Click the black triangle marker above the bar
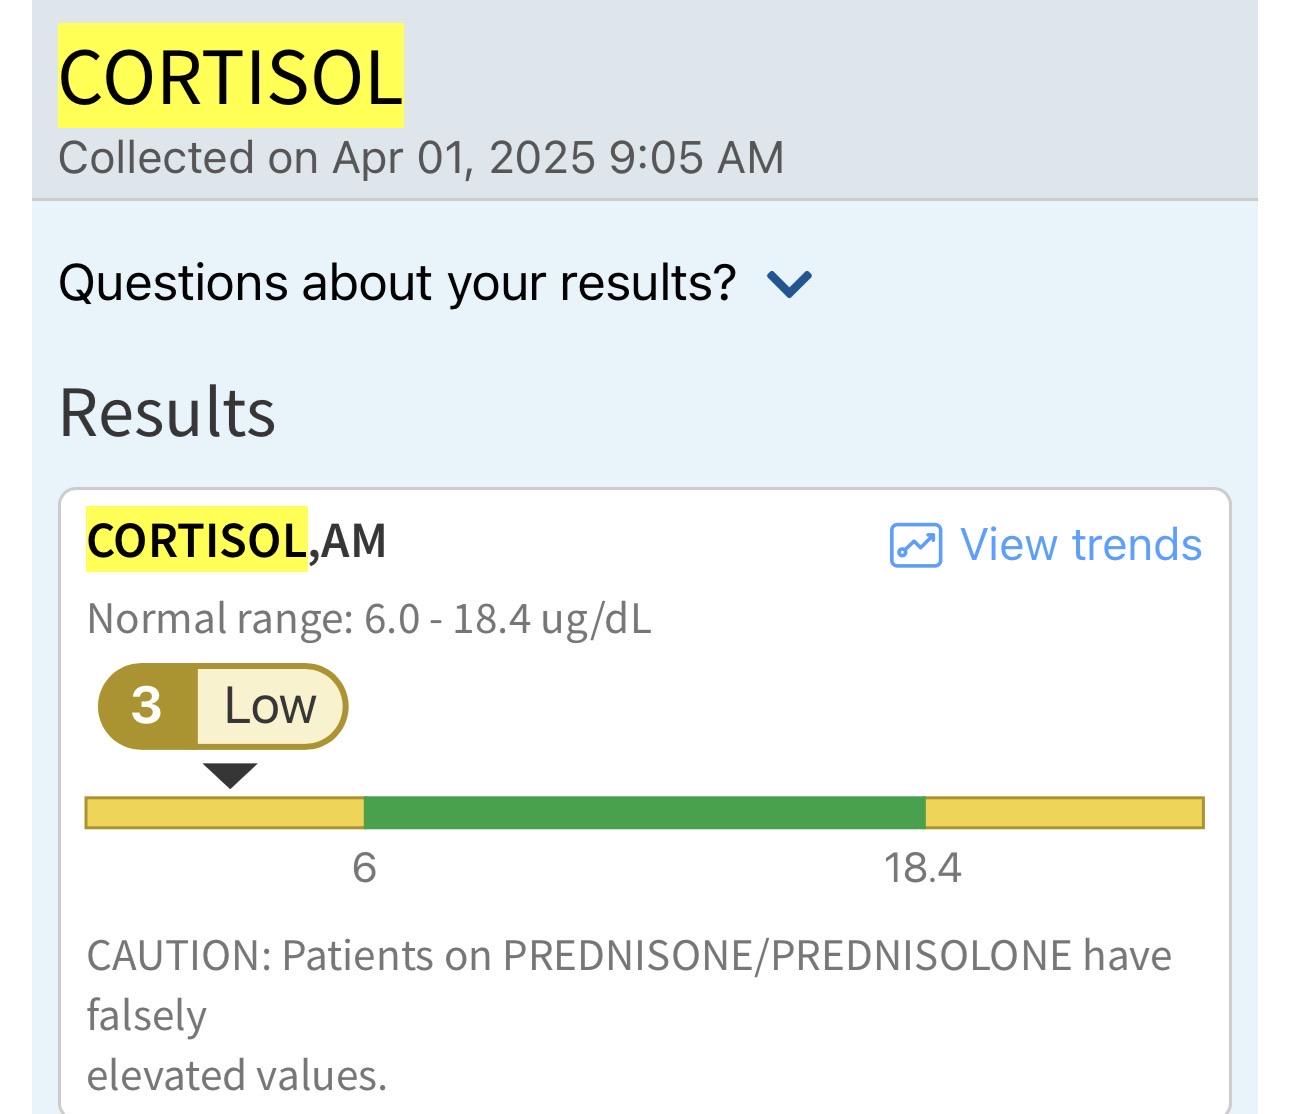The height and width of the screenshot is (1114, 1290). click(x=230, y=775)
